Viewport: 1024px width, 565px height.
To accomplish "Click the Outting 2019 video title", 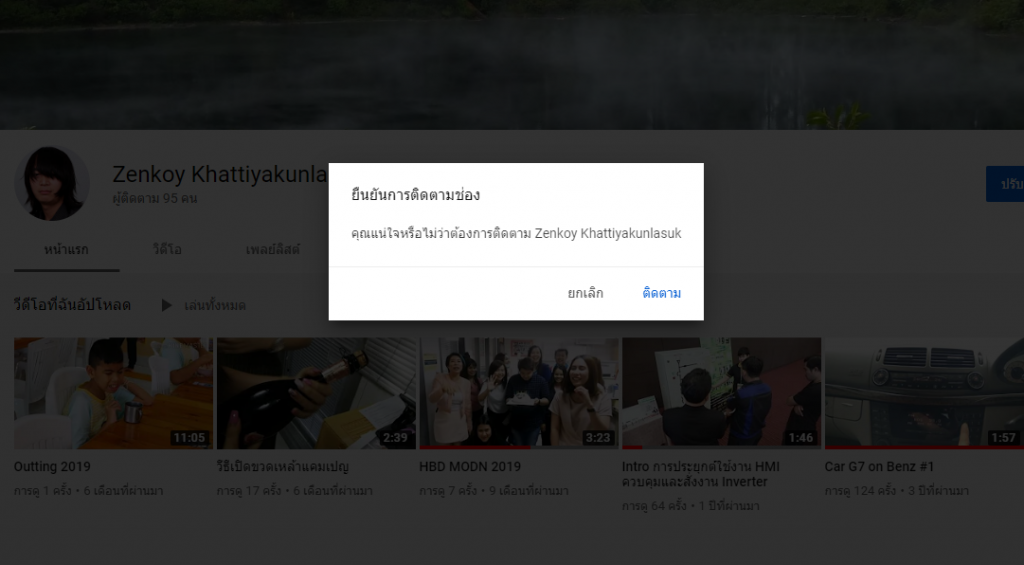I will (52, 467).
